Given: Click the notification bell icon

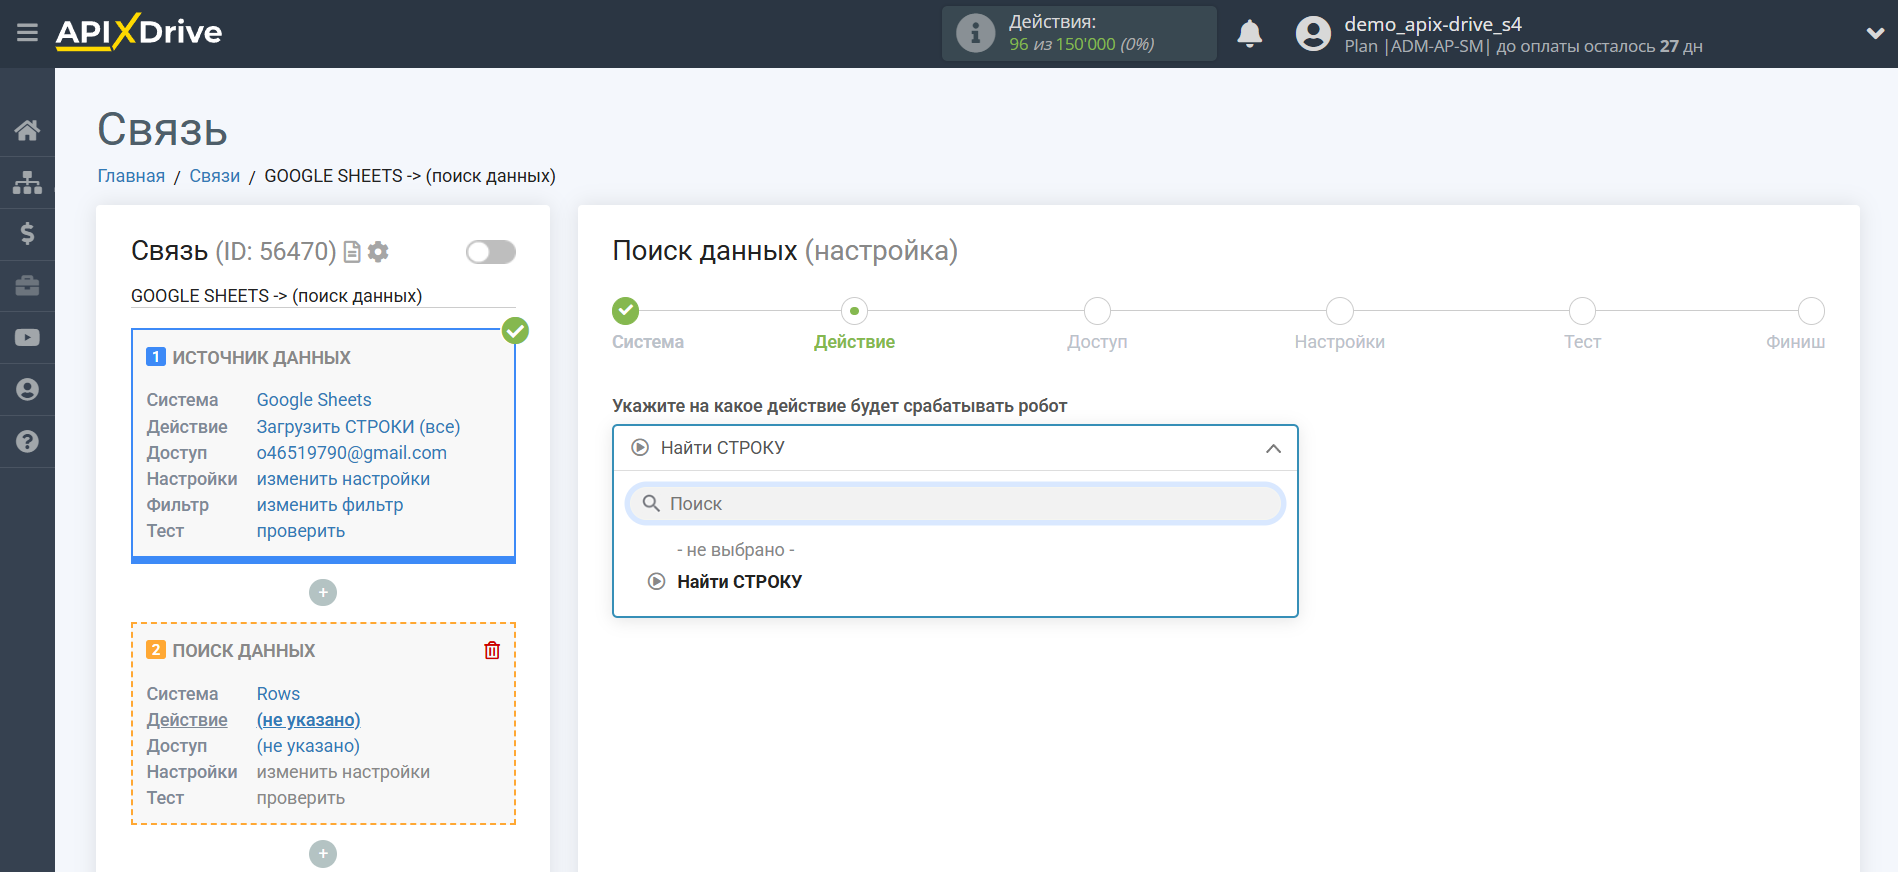Looking at the screenshot, I should (x=1249, y=34).
